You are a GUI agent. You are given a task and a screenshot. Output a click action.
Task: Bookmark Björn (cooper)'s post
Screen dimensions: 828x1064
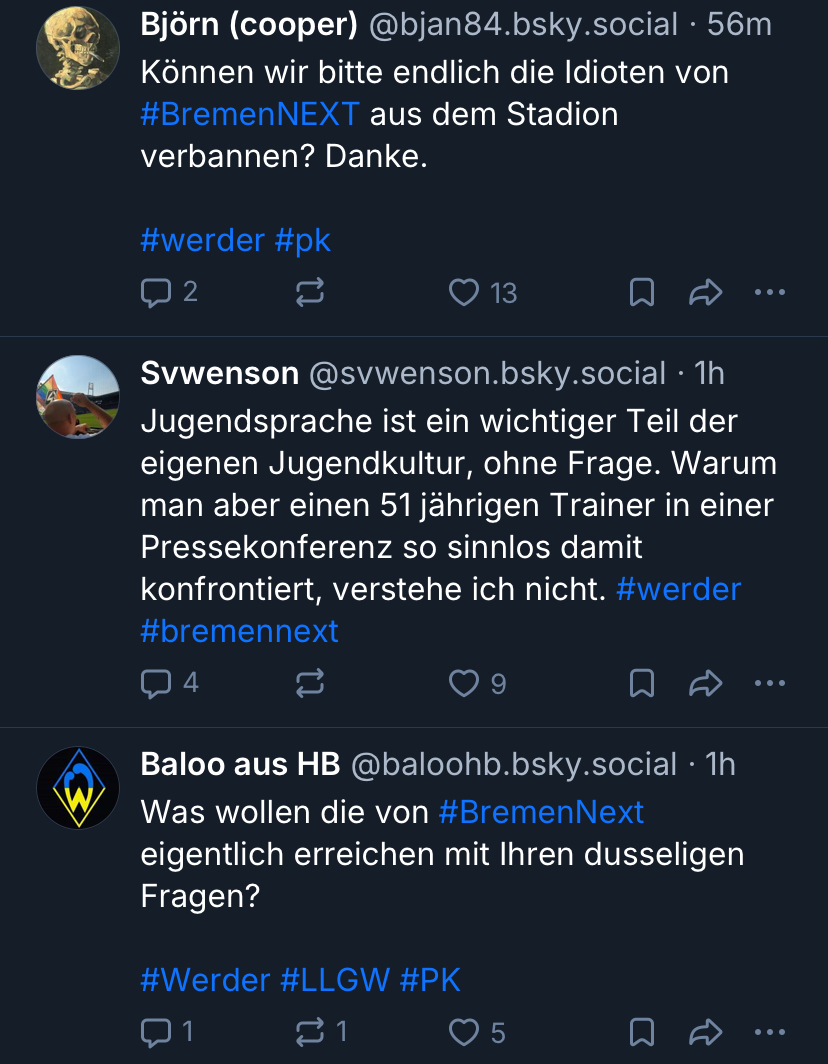(641, 292)
